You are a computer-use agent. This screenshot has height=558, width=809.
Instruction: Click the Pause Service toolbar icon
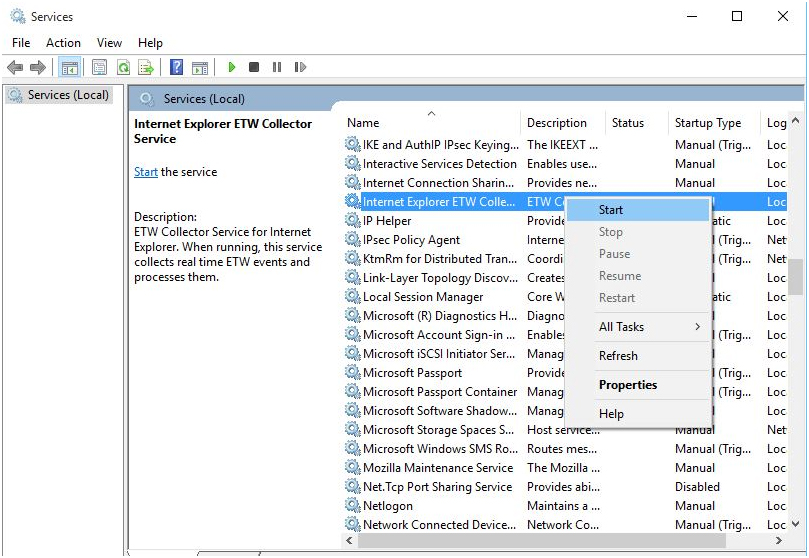(x=277, y=67)
